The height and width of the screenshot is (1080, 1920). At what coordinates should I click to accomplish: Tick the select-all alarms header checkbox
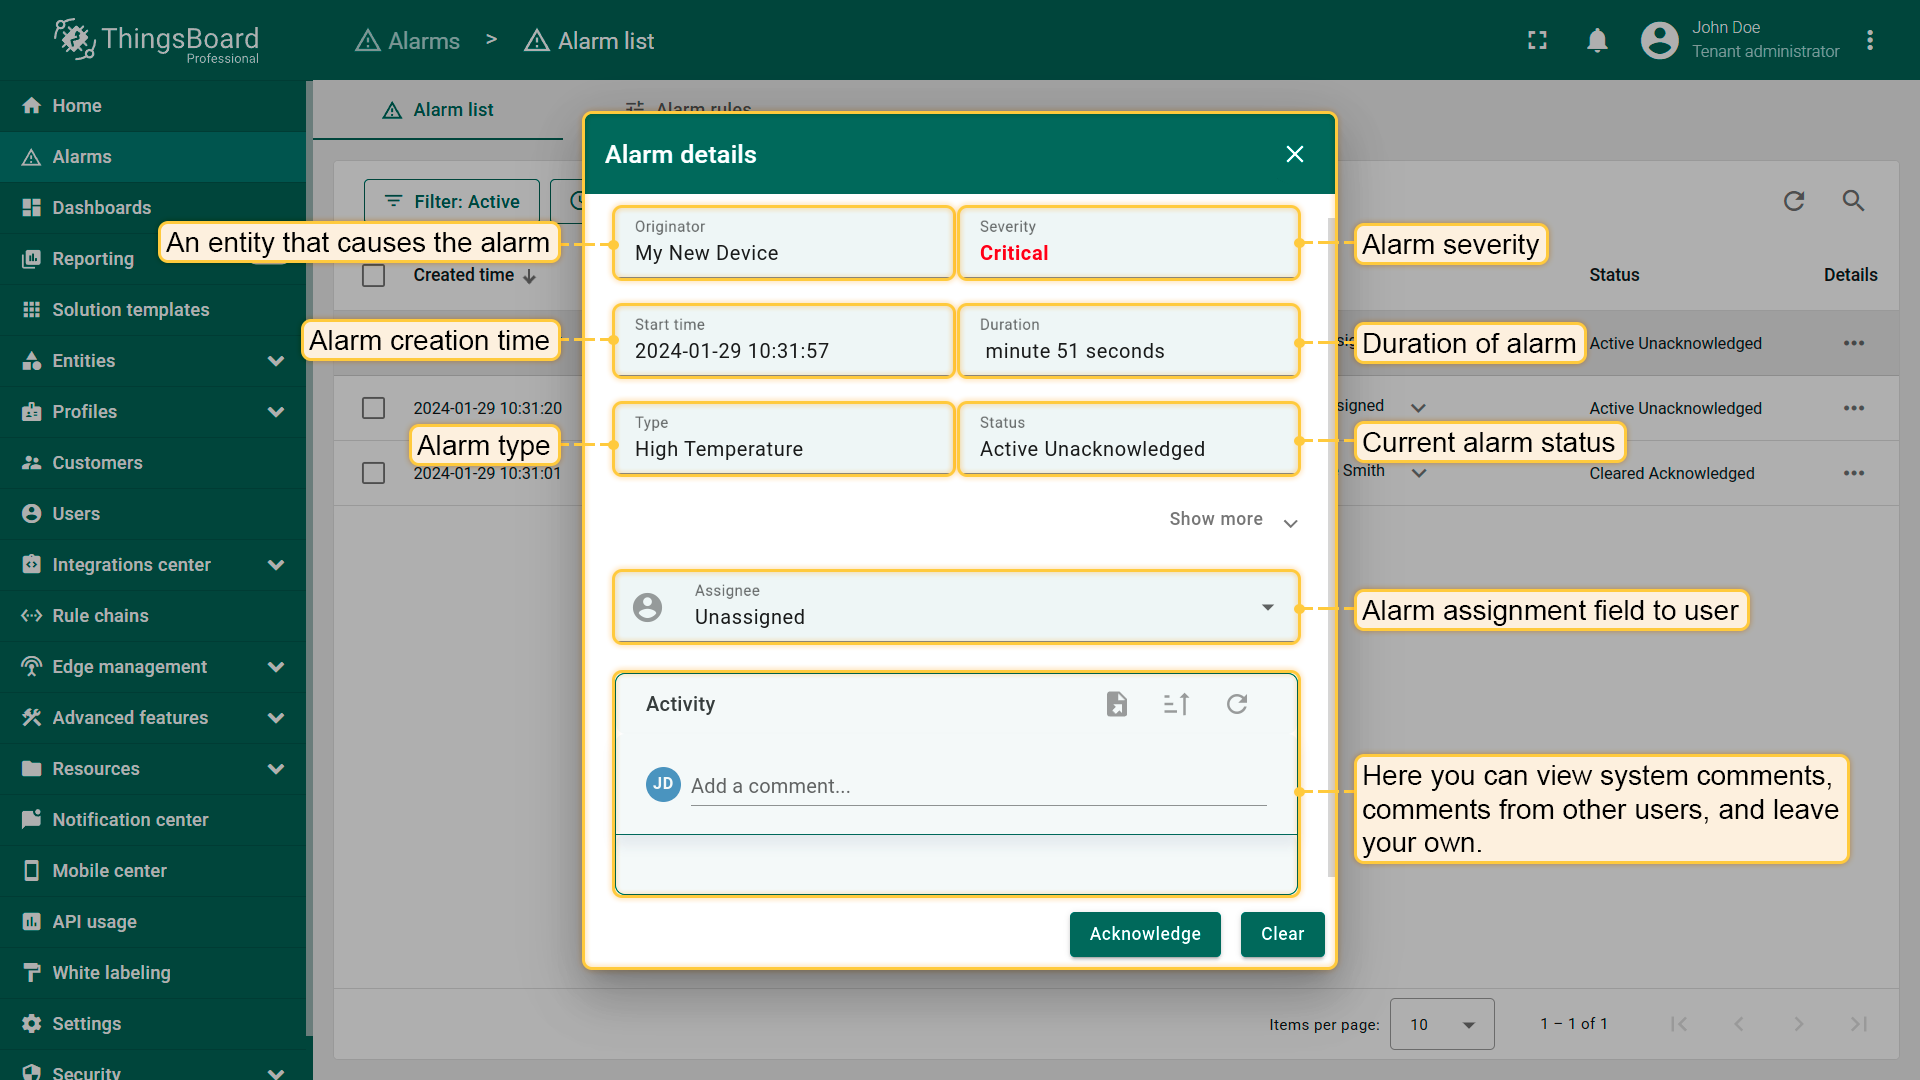pos(373,275)
